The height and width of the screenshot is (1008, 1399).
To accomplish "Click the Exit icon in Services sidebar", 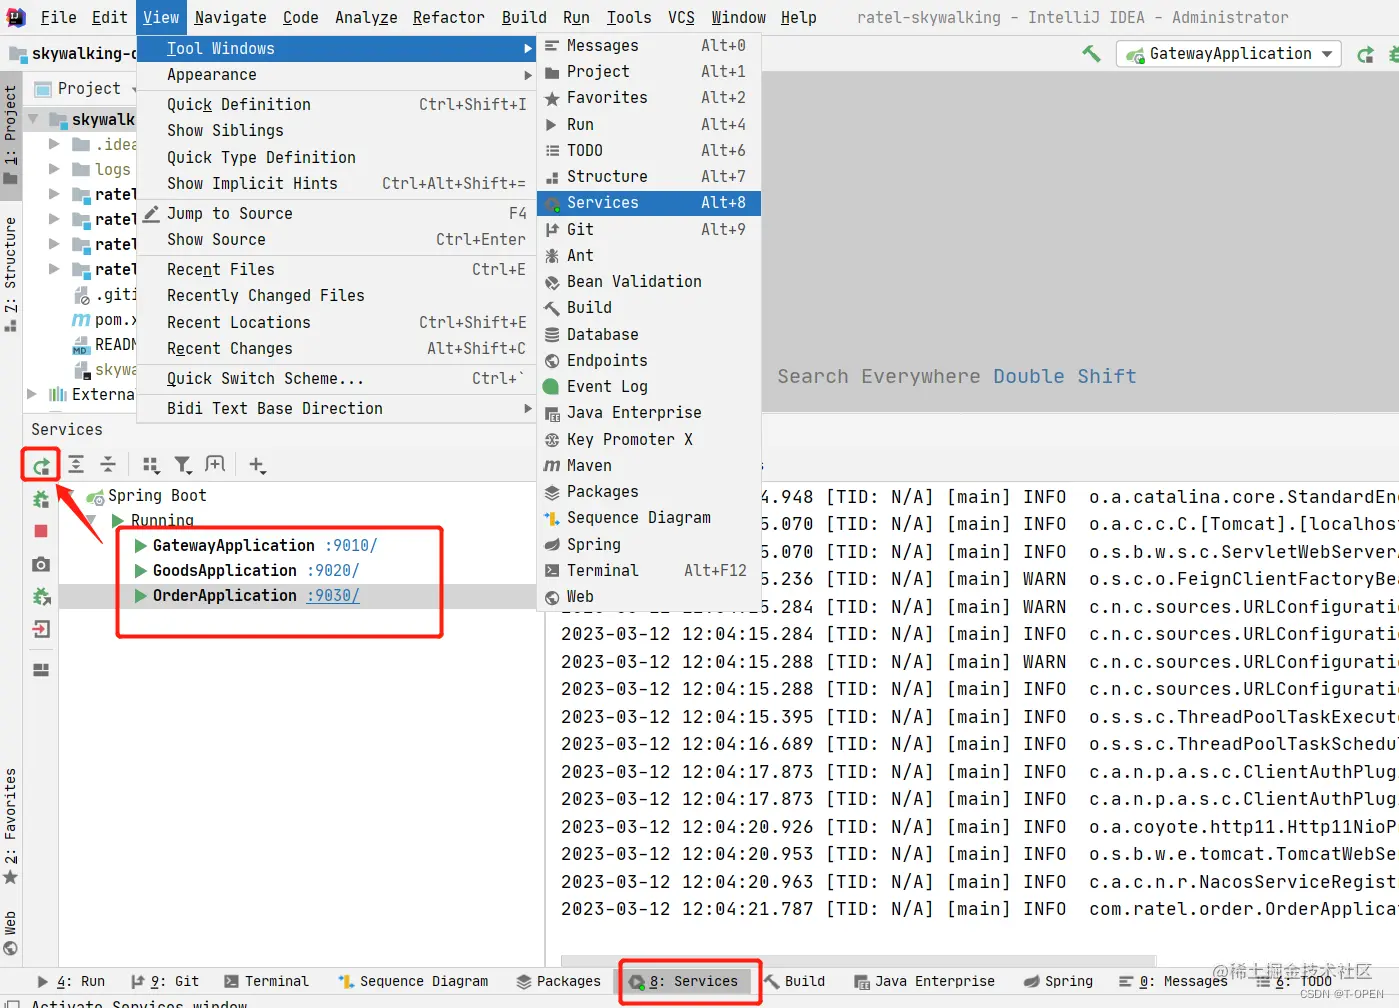I will pyautogui.click(x=41, y=629).
